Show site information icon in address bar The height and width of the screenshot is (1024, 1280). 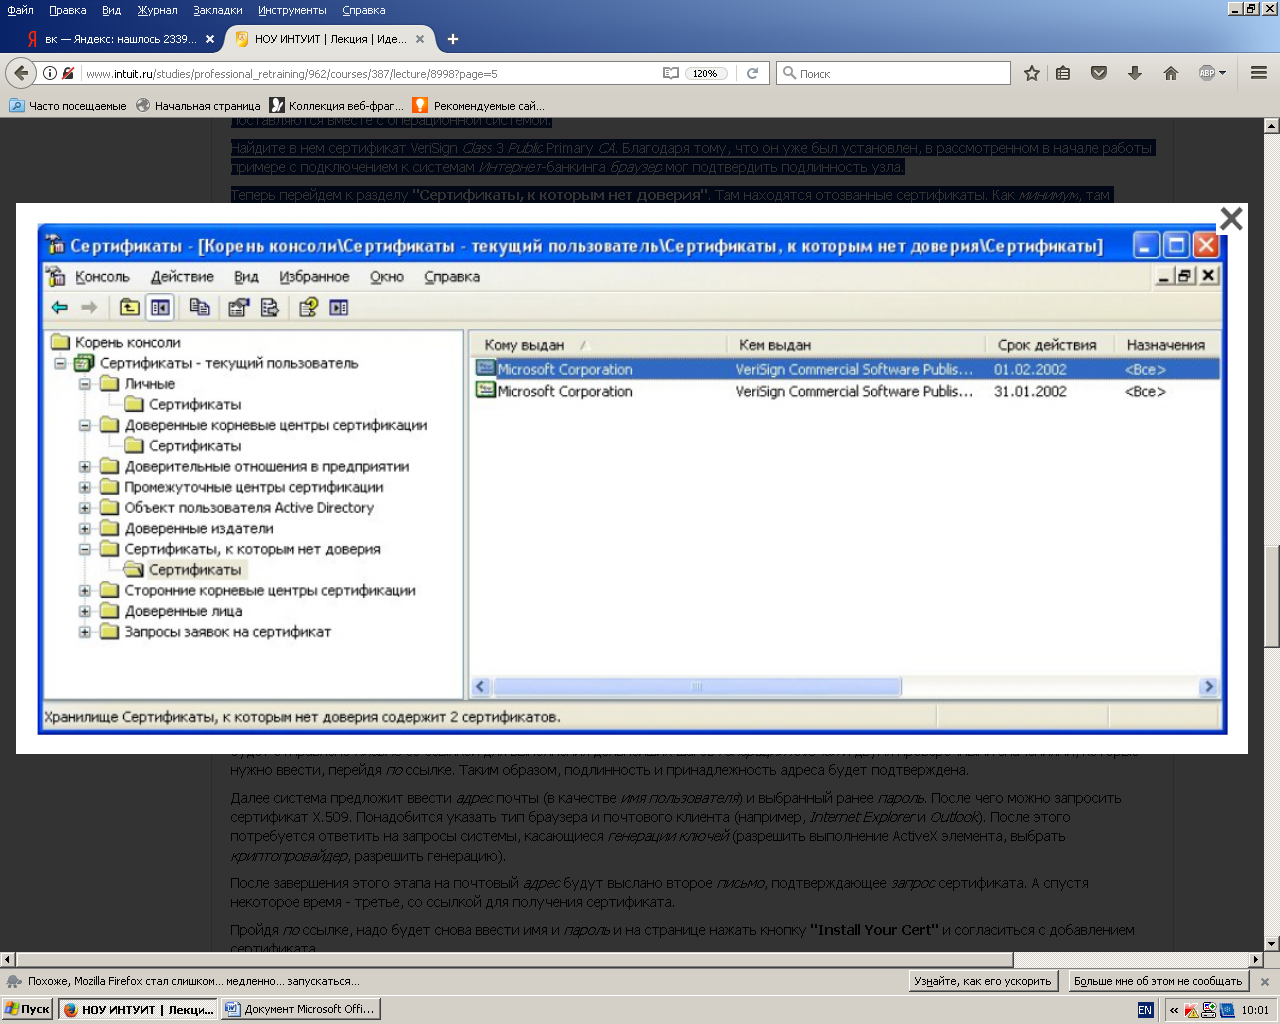(50, 73)
